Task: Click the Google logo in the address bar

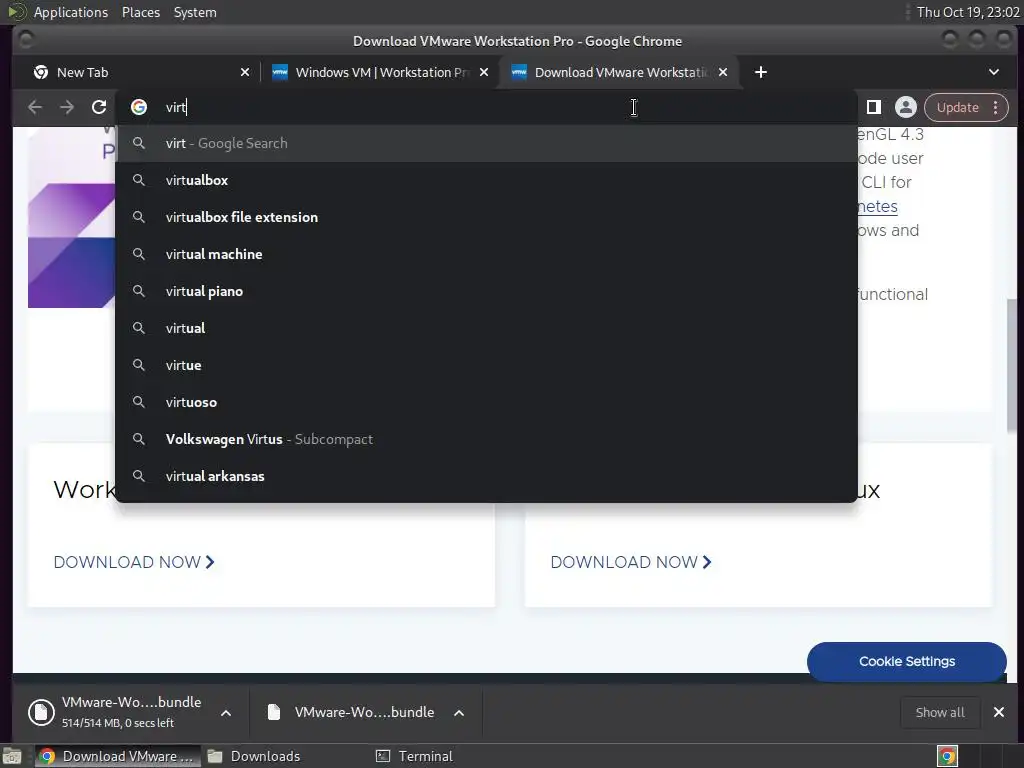Action: click(x=138, y=107)
